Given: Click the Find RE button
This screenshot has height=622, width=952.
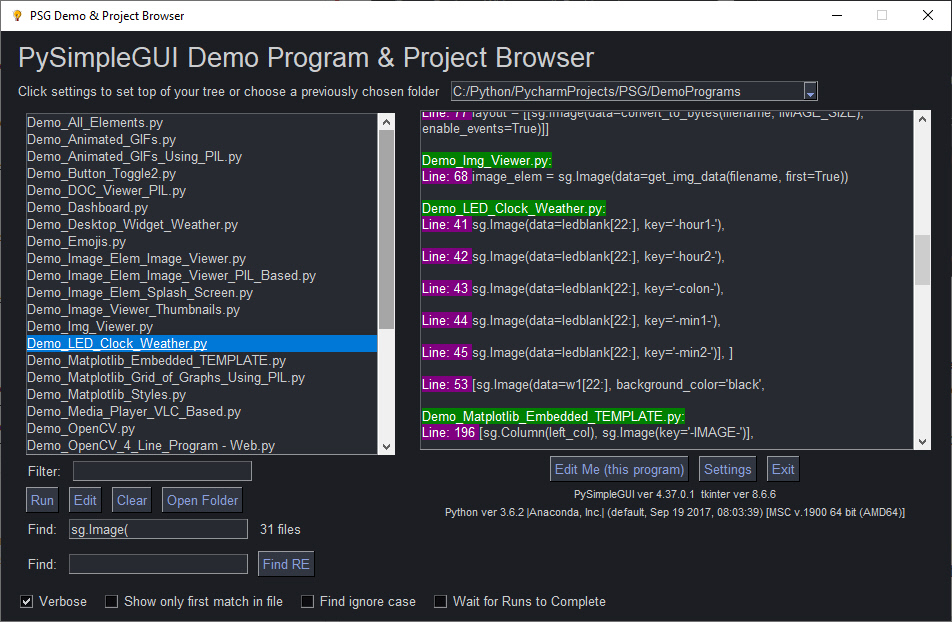Looking at the screenshot, I should click(286, 564).
